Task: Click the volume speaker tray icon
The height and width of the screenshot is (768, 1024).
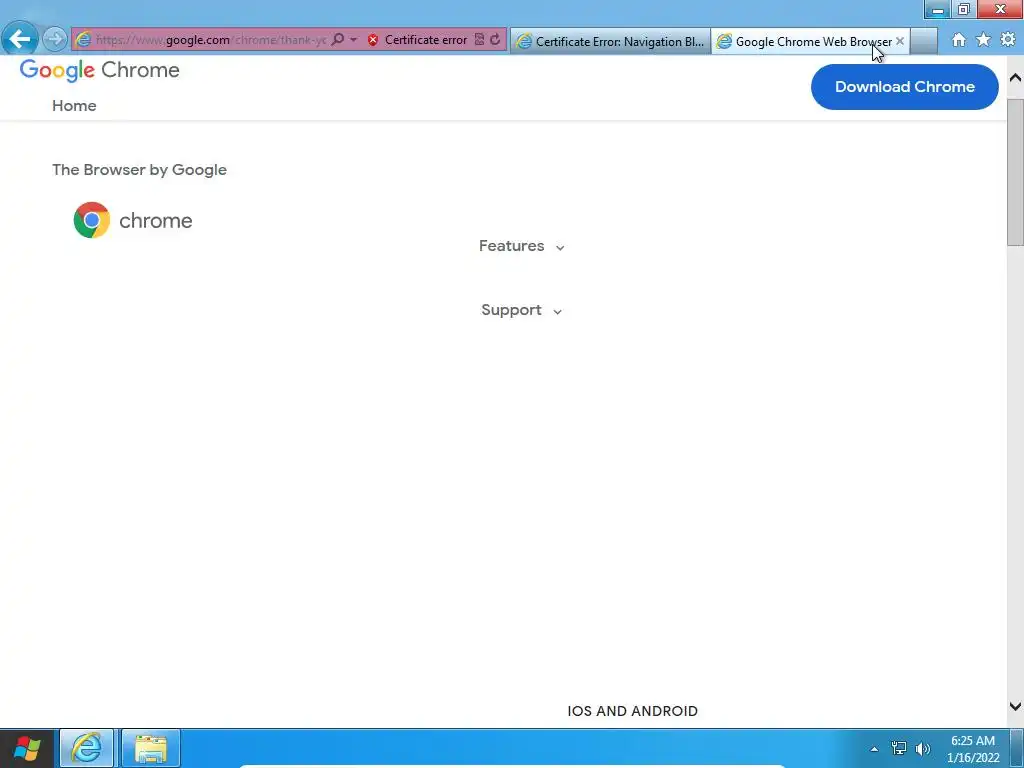Action: coord(923,749)
